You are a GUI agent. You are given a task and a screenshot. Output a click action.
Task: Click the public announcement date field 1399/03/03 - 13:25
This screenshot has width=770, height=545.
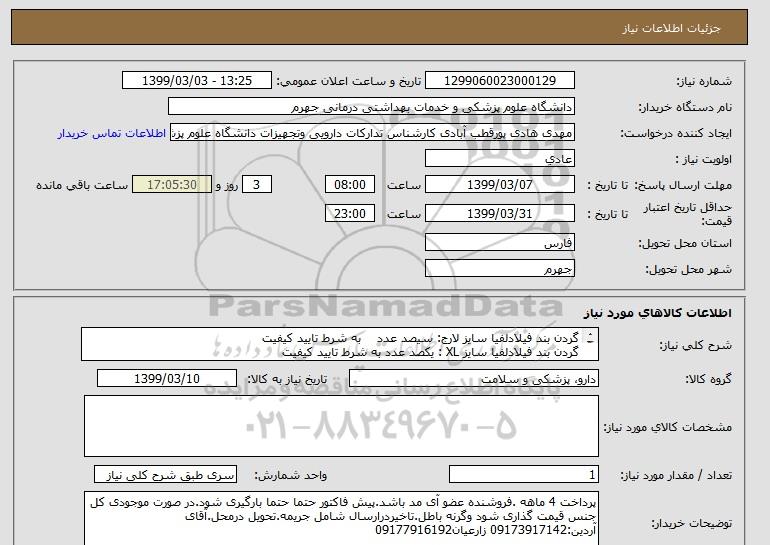(x=196, y=81)
